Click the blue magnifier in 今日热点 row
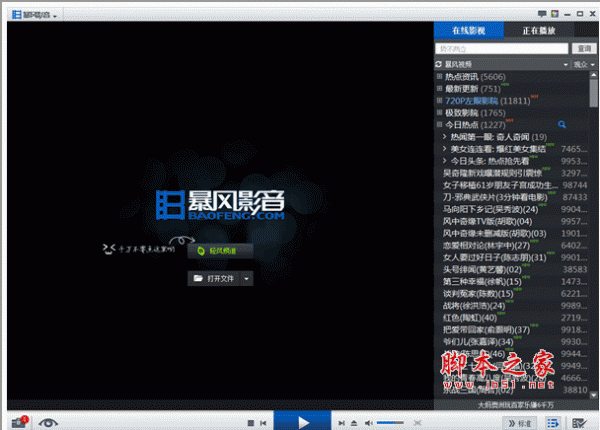This screenshot has height=430, width=600. pos(562,124)
